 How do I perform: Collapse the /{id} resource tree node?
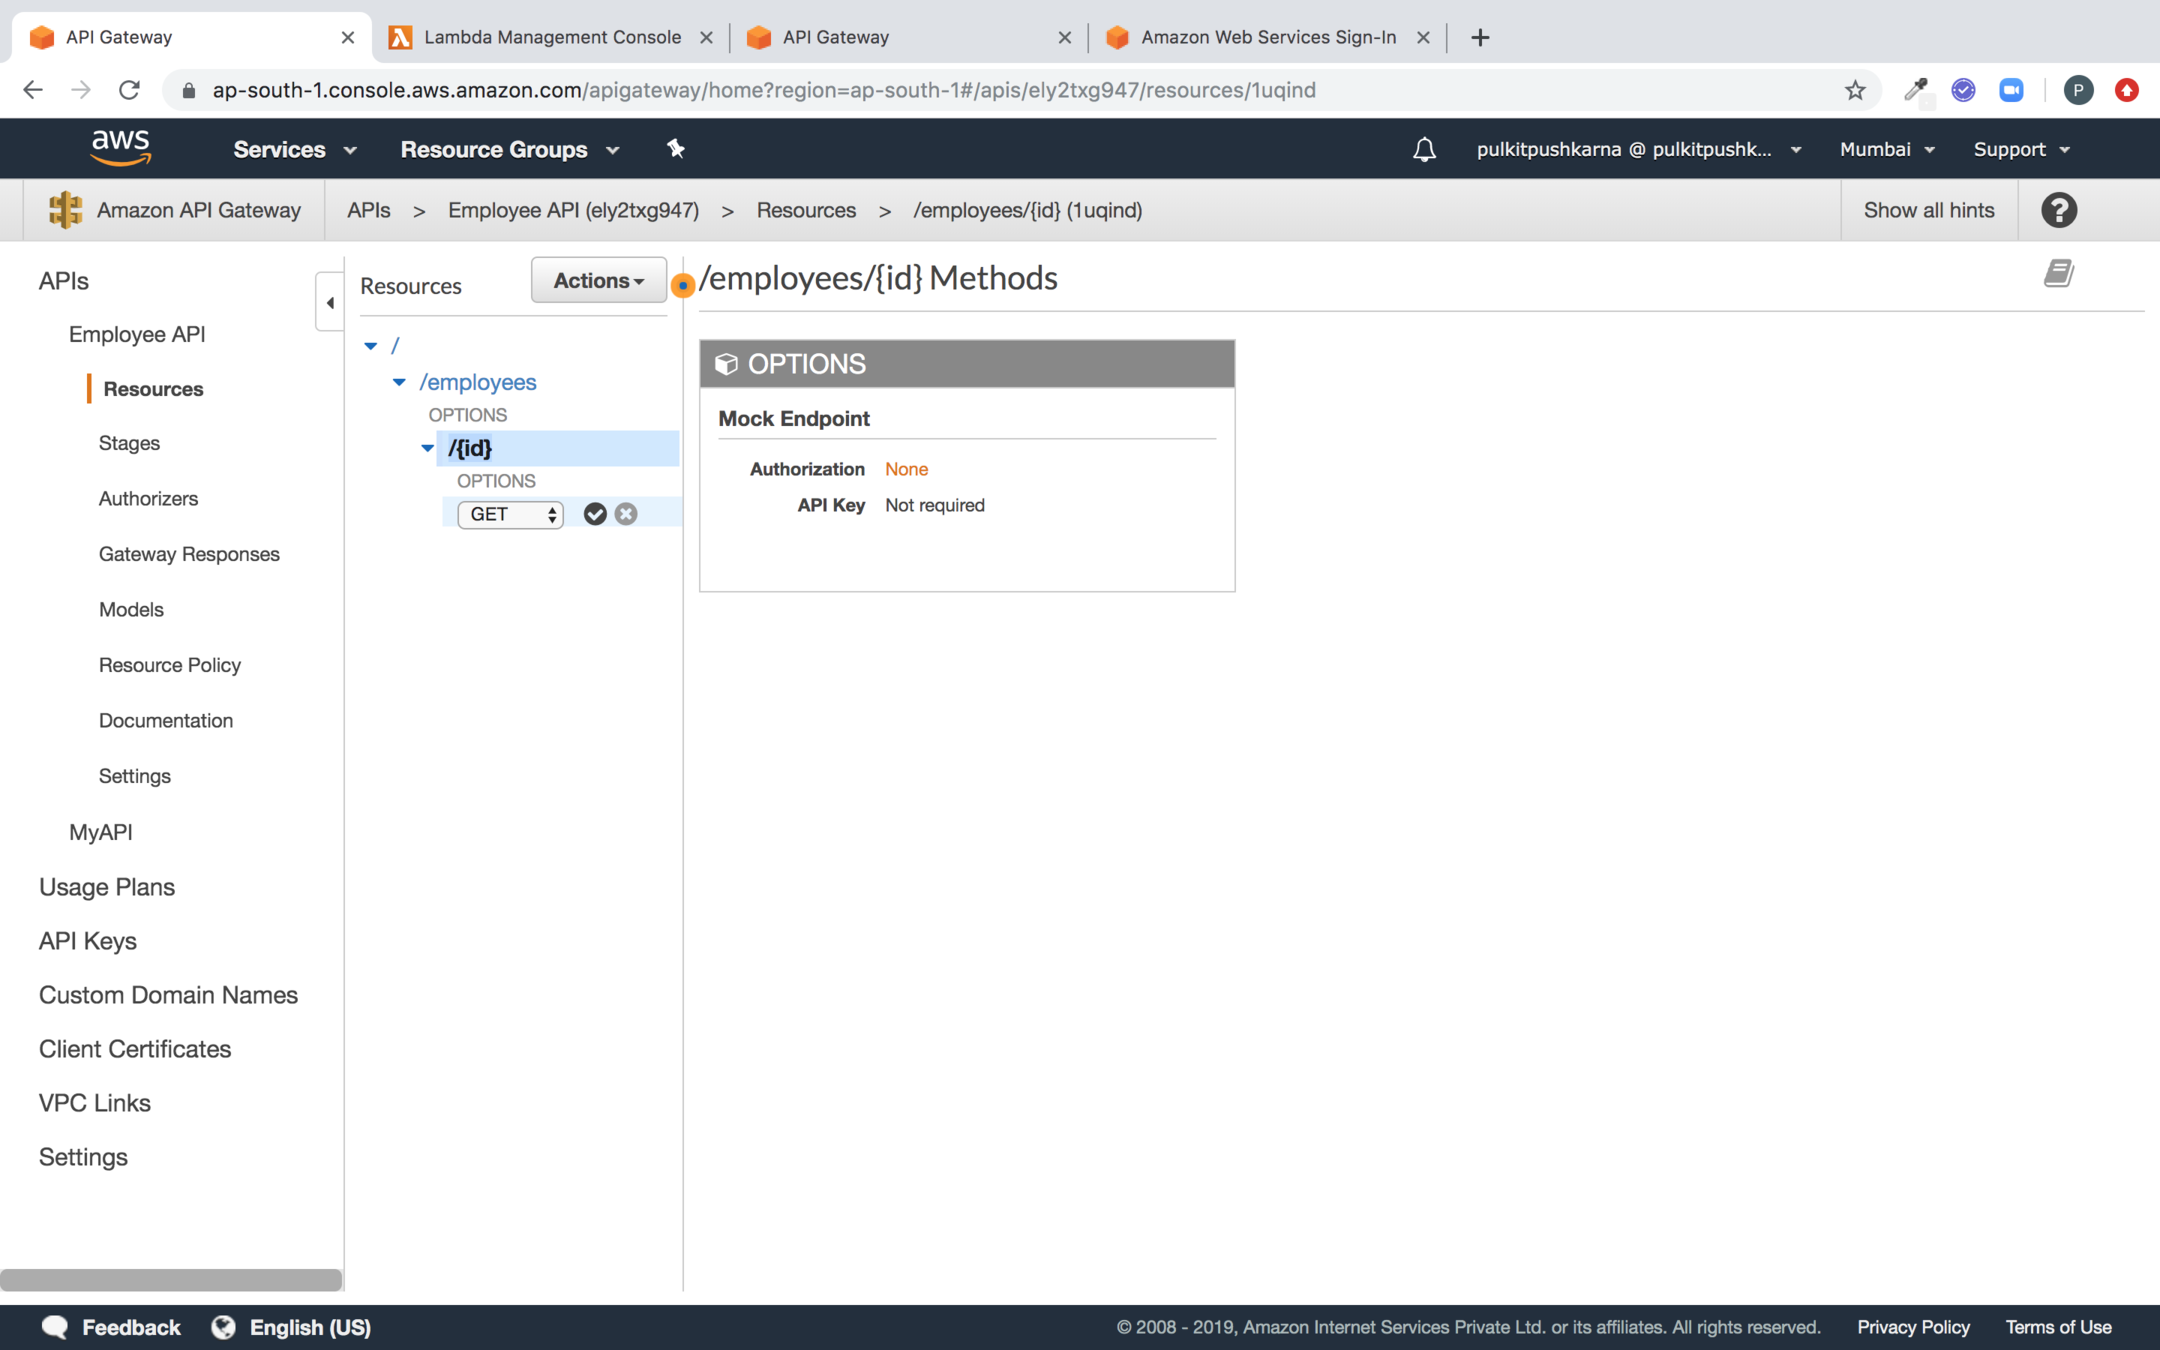[x=427, y=448]
